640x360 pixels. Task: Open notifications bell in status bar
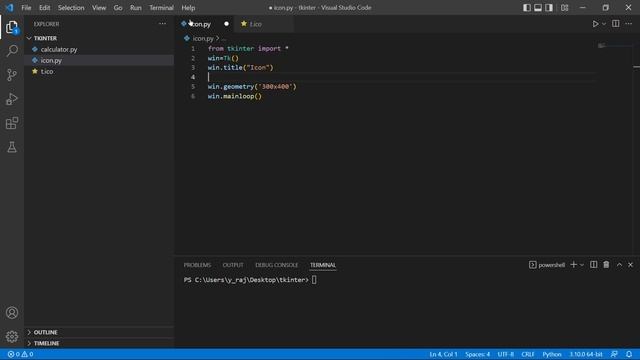(629, 354)
